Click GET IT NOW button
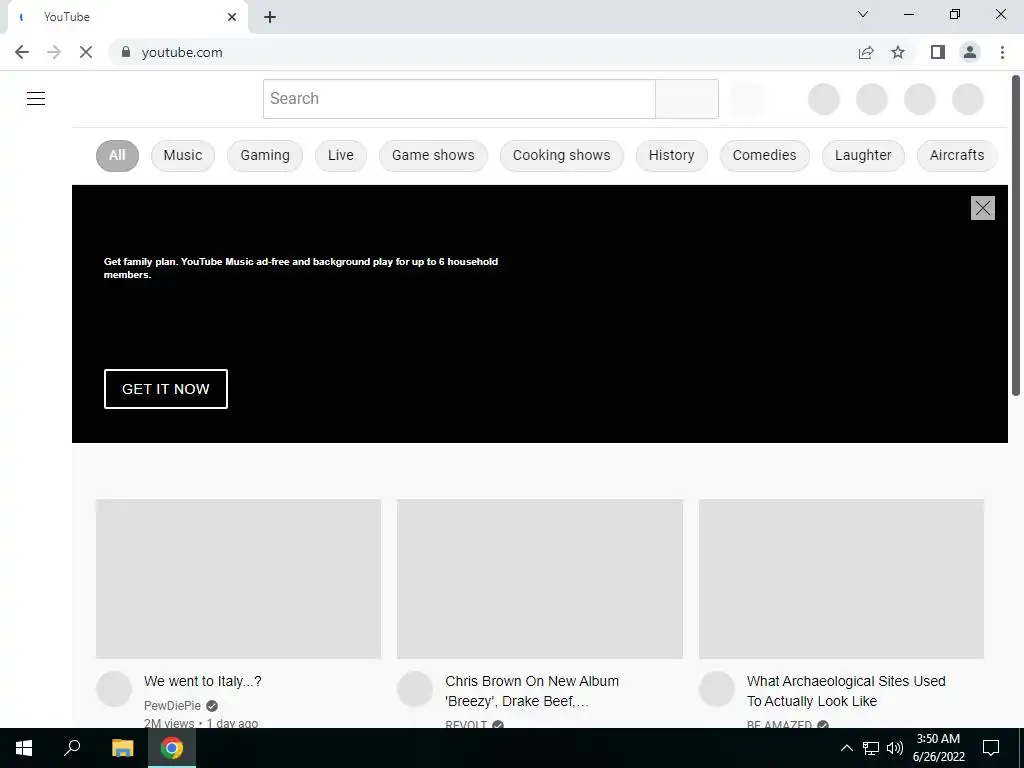Image resolution: width=1024 pixels, height=768 pixels. pos(166,389)
